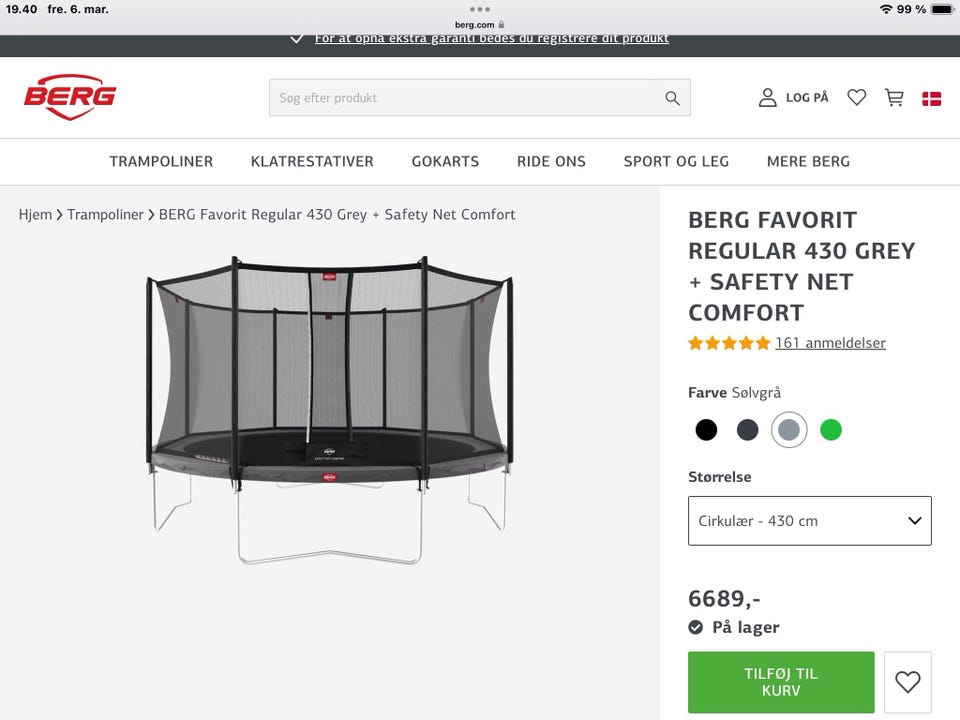The height and width of the screenshot is (720, 960).
Task: Open the shopping cart
Action: tap(894, 97)
